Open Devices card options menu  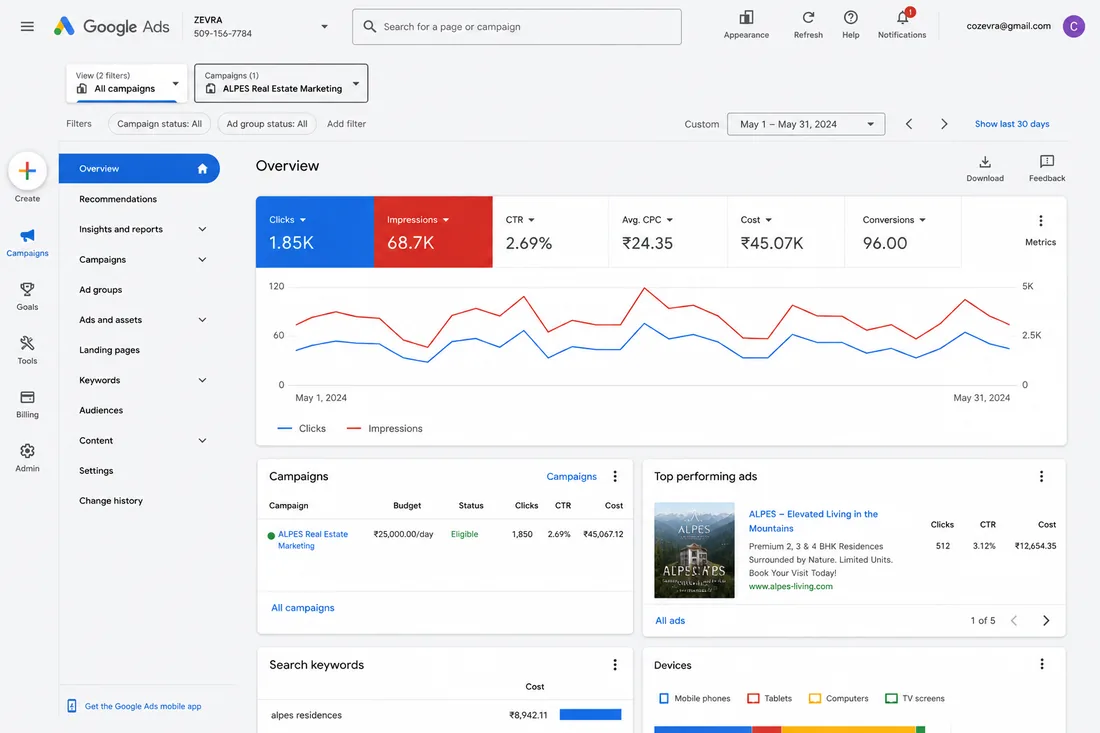point(1041,664)
